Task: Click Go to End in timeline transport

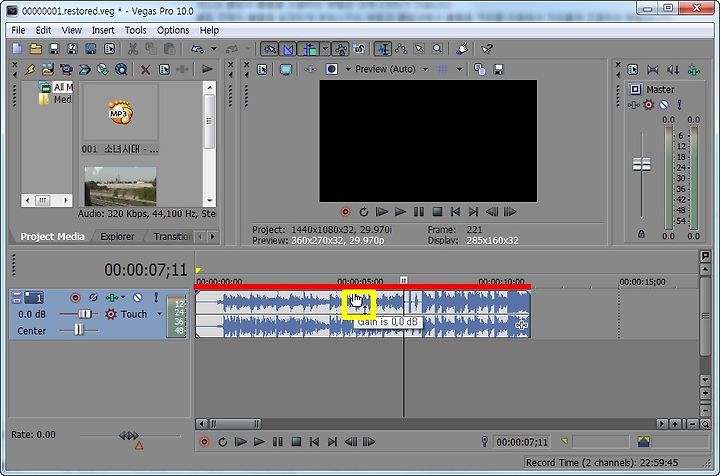Action: [332, 442]
